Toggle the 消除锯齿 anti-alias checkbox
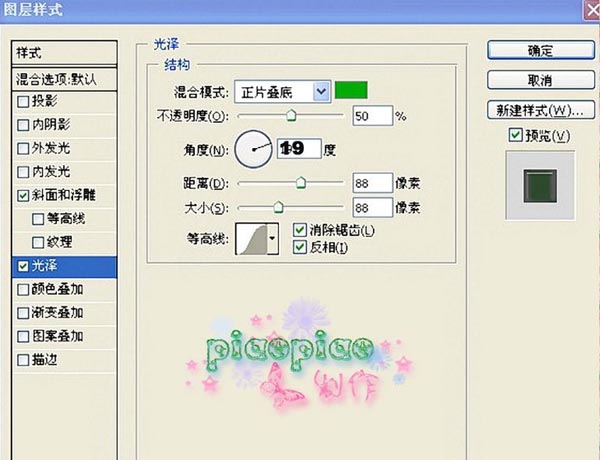Viewport: 600px width, 460px height. [x=300, y=231]
